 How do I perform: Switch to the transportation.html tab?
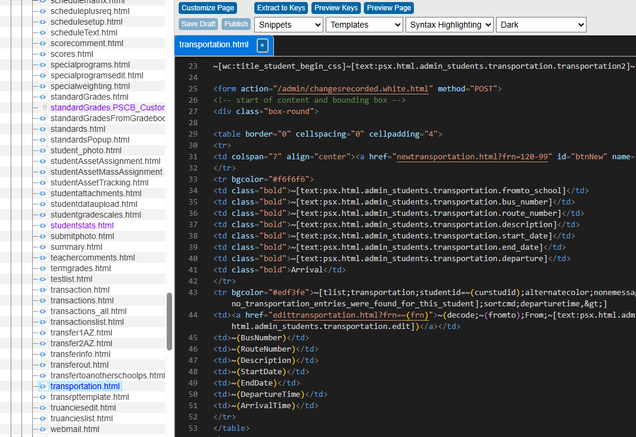213,45
